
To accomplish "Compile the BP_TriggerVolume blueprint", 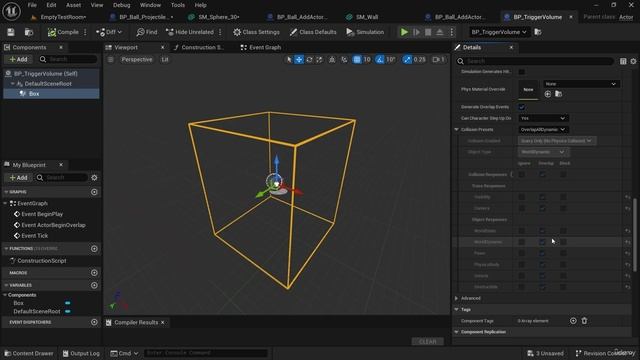I will coord(63,32).
